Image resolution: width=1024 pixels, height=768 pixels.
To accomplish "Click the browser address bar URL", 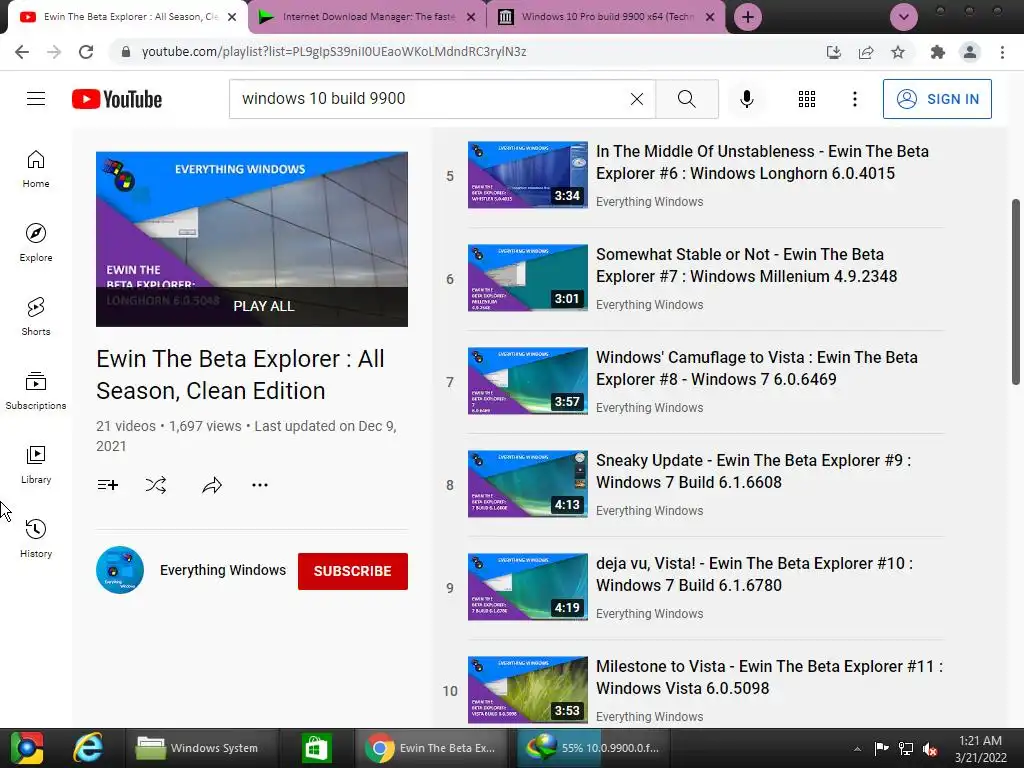I will pos(334,52).
